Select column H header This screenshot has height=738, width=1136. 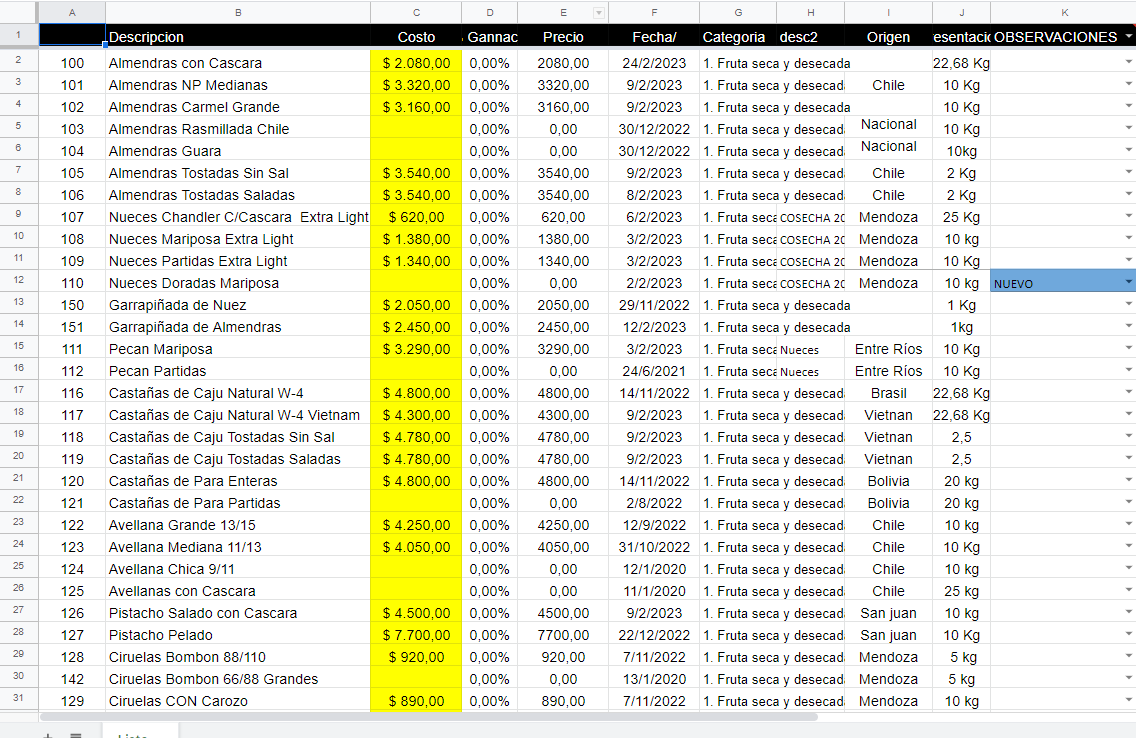[811, 12]
